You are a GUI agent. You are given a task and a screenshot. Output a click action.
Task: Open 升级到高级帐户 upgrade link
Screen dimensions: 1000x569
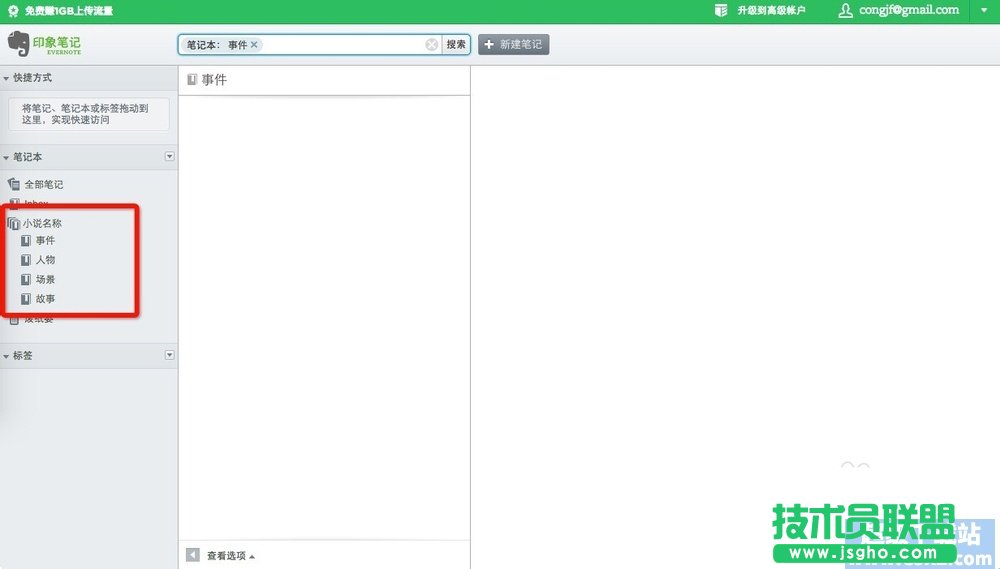tap(771, 10)
